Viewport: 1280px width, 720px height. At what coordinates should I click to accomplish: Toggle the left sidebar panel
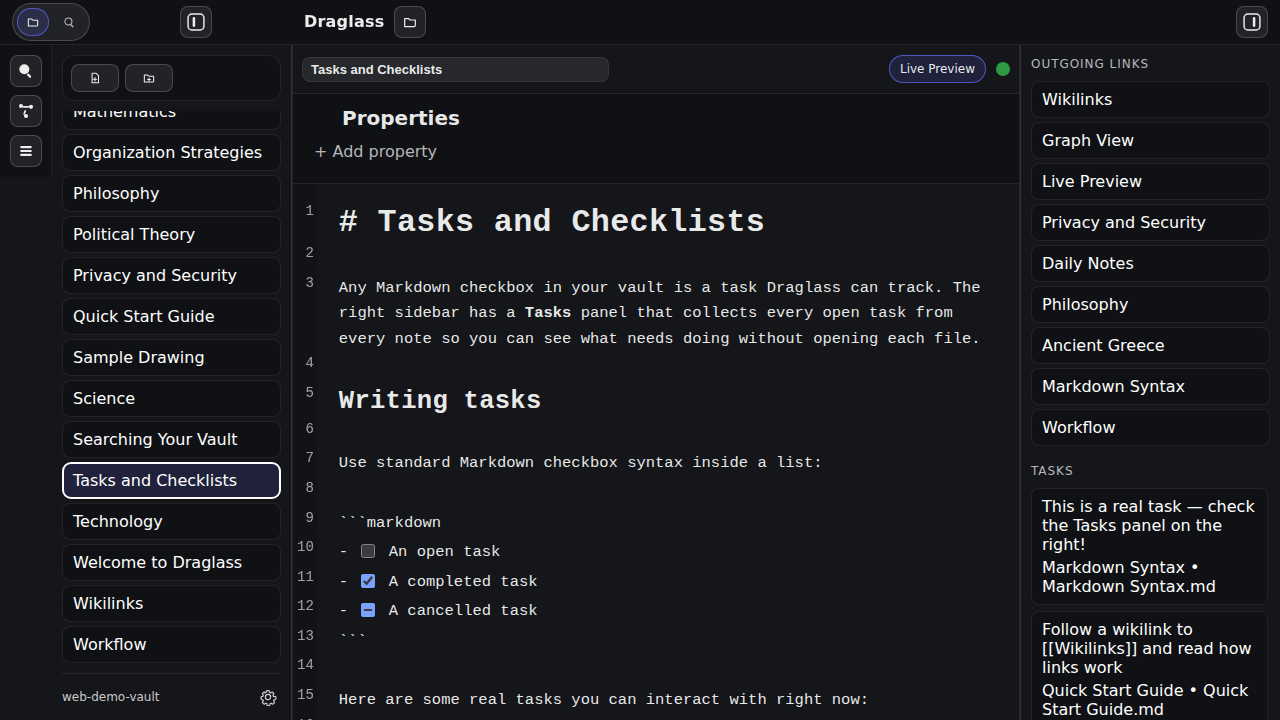tap(196, 22)
